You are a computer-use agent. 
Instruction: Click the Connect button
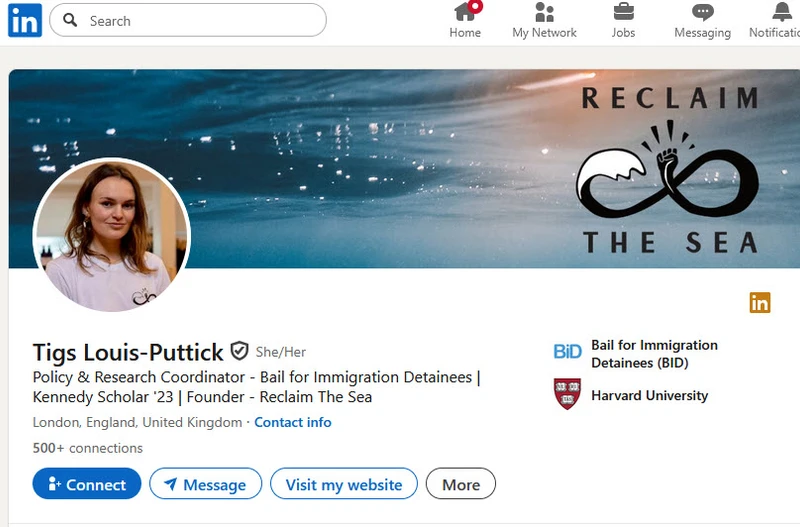(x=87, y=484)
